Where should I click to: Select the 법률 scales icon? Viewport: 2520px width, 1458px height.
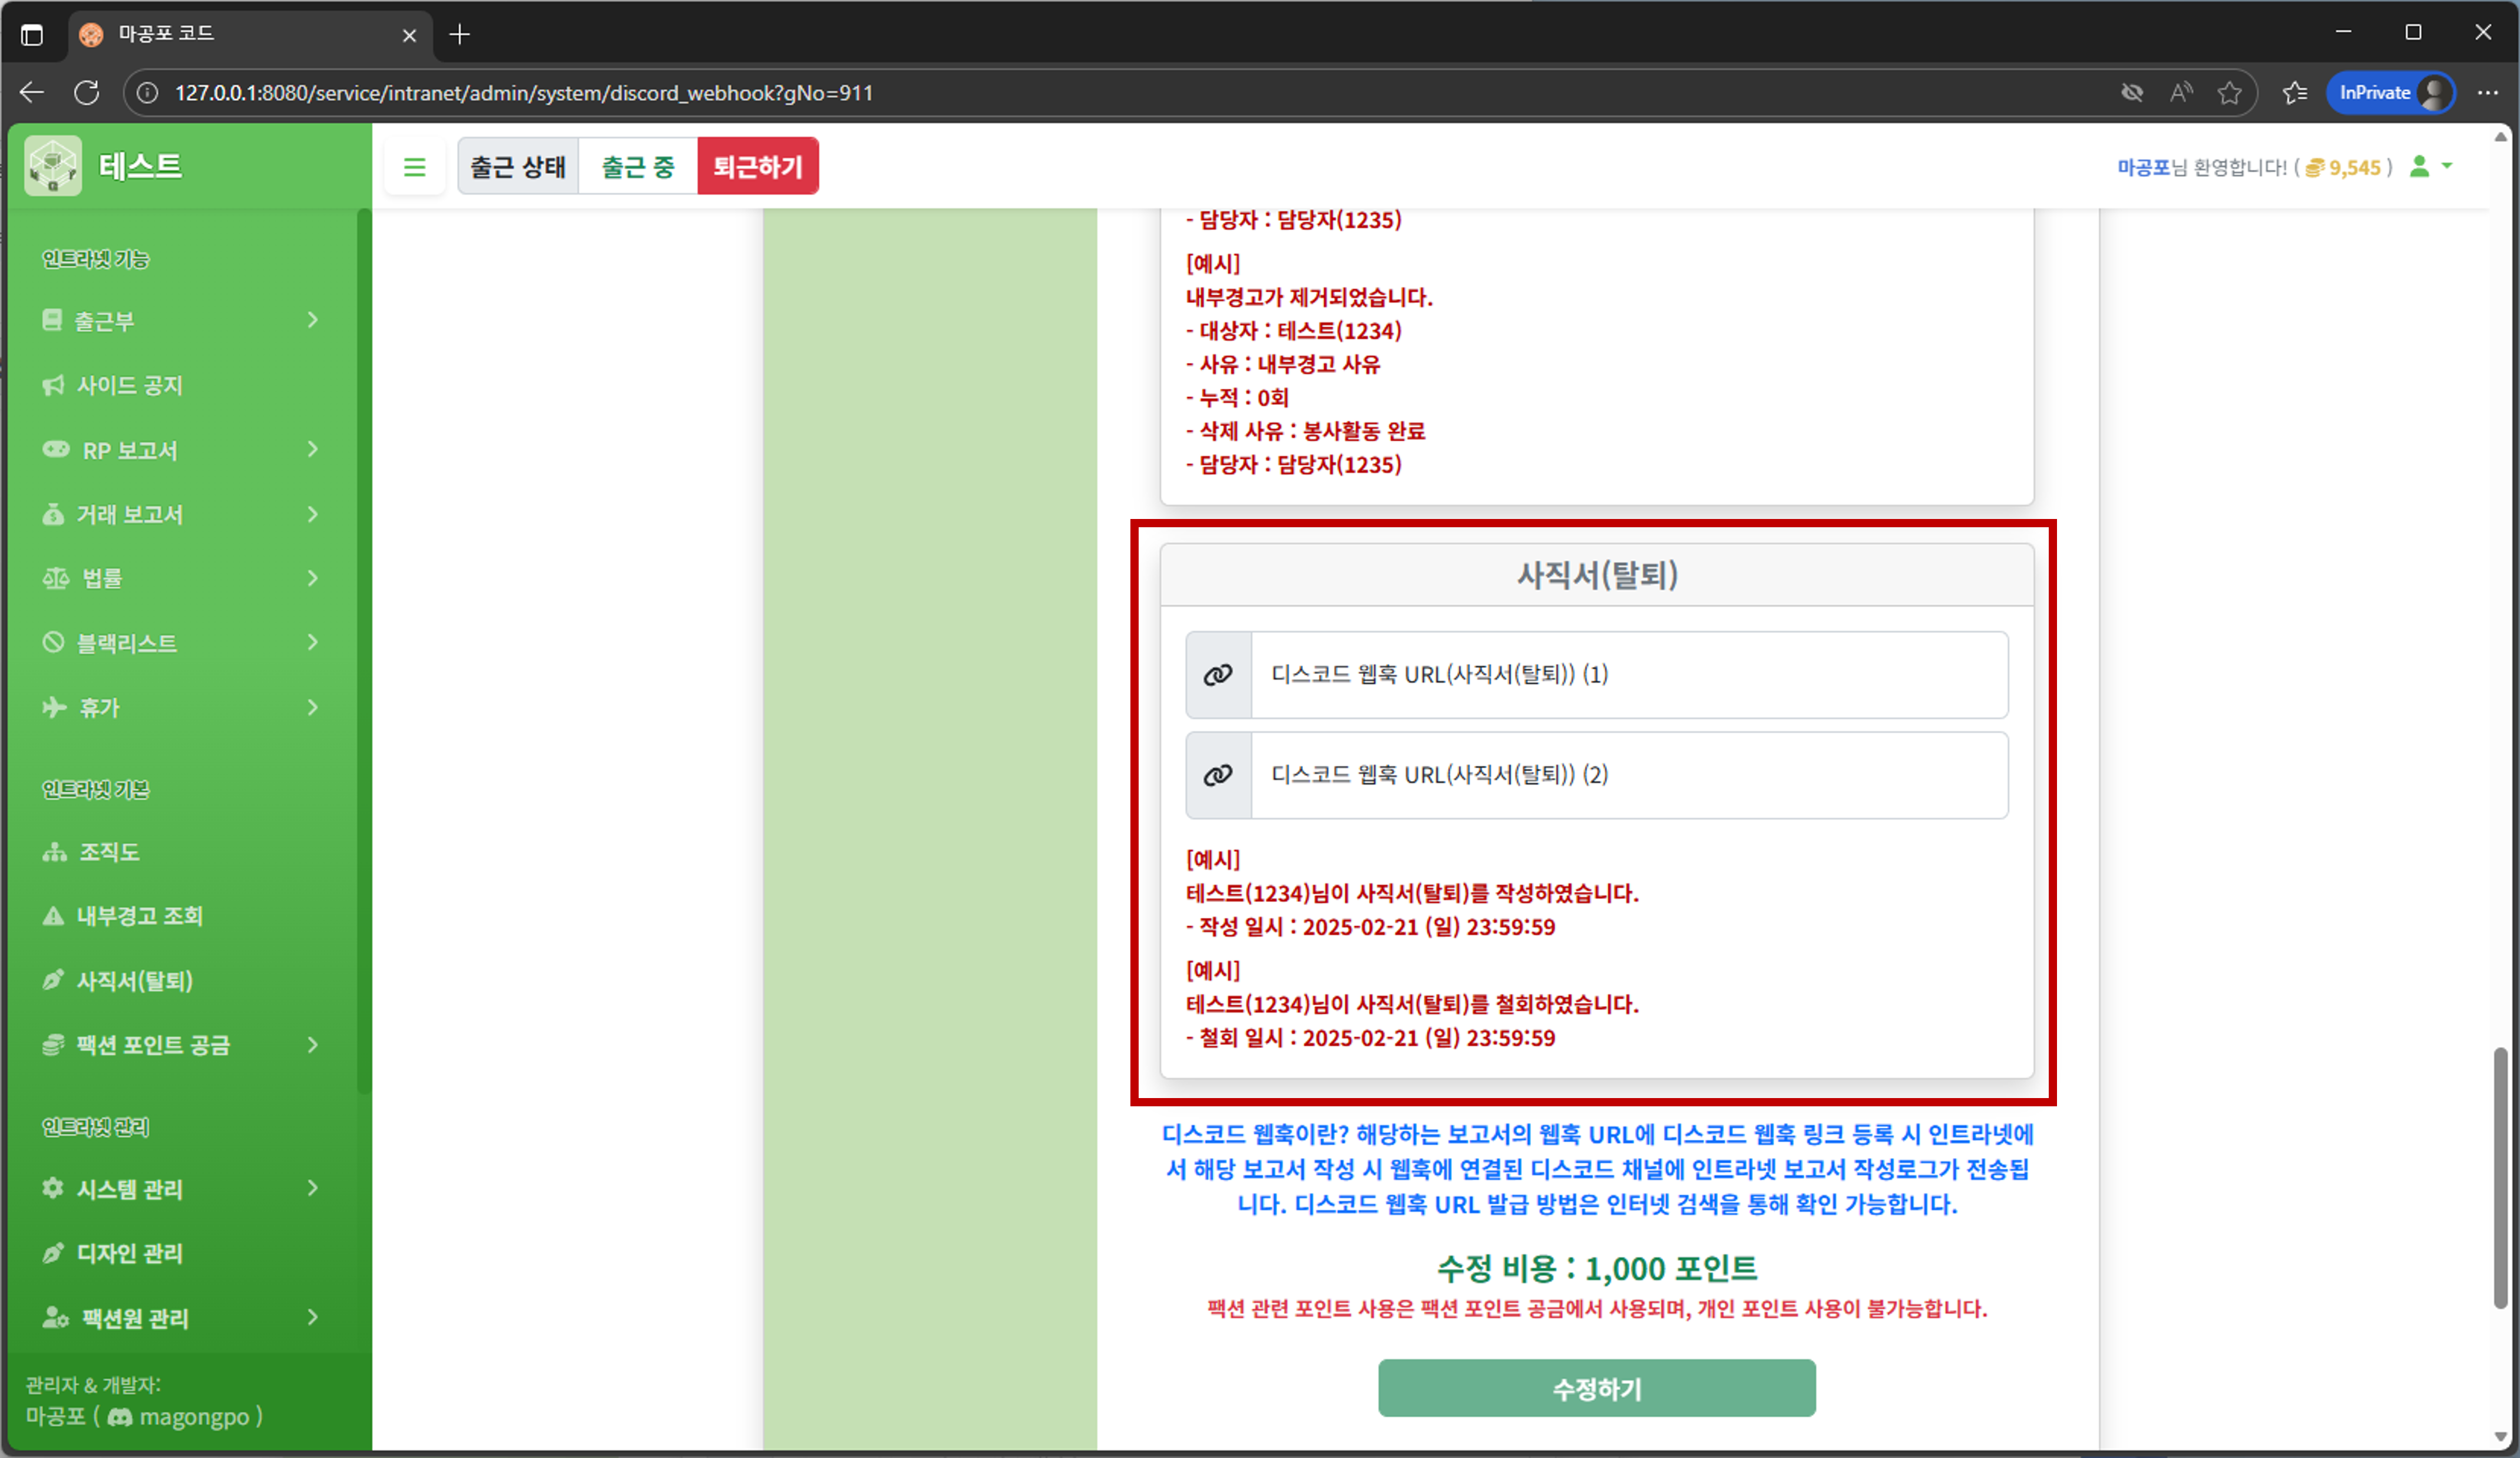pos(54,578)
